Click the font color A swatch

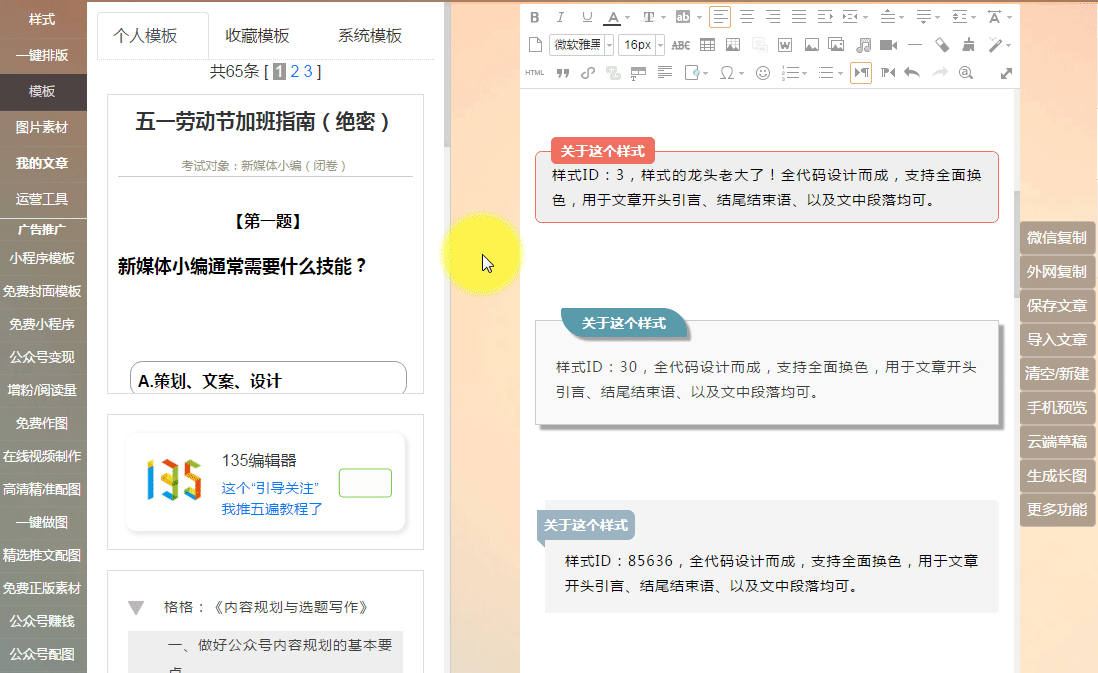pos(613,18)
